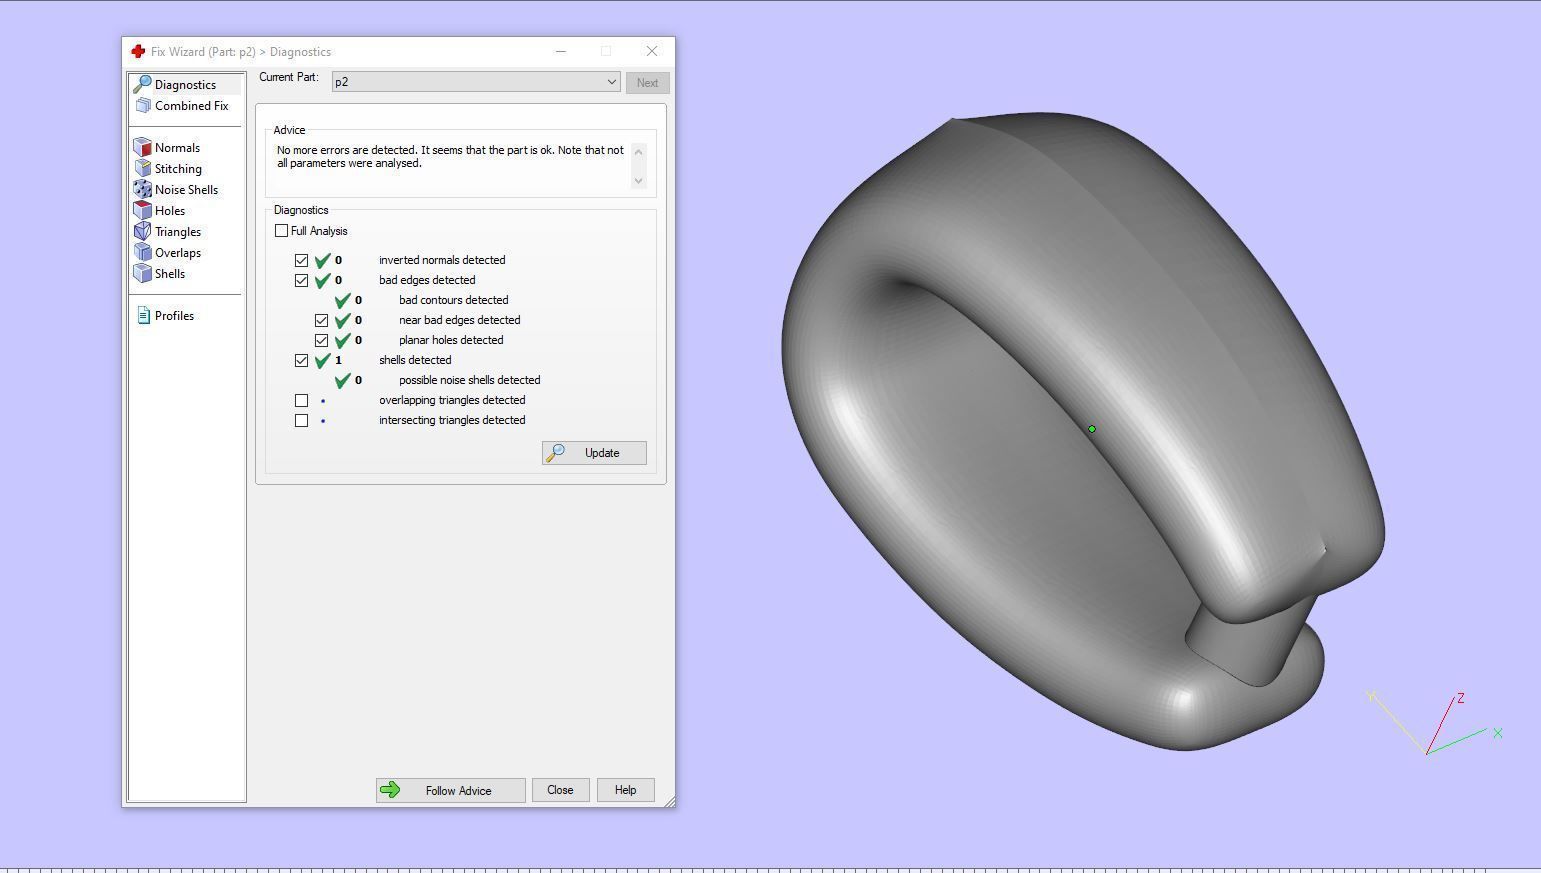
Task: Uncheck near bad edges detected checkbox
Action: pos(321,320)
